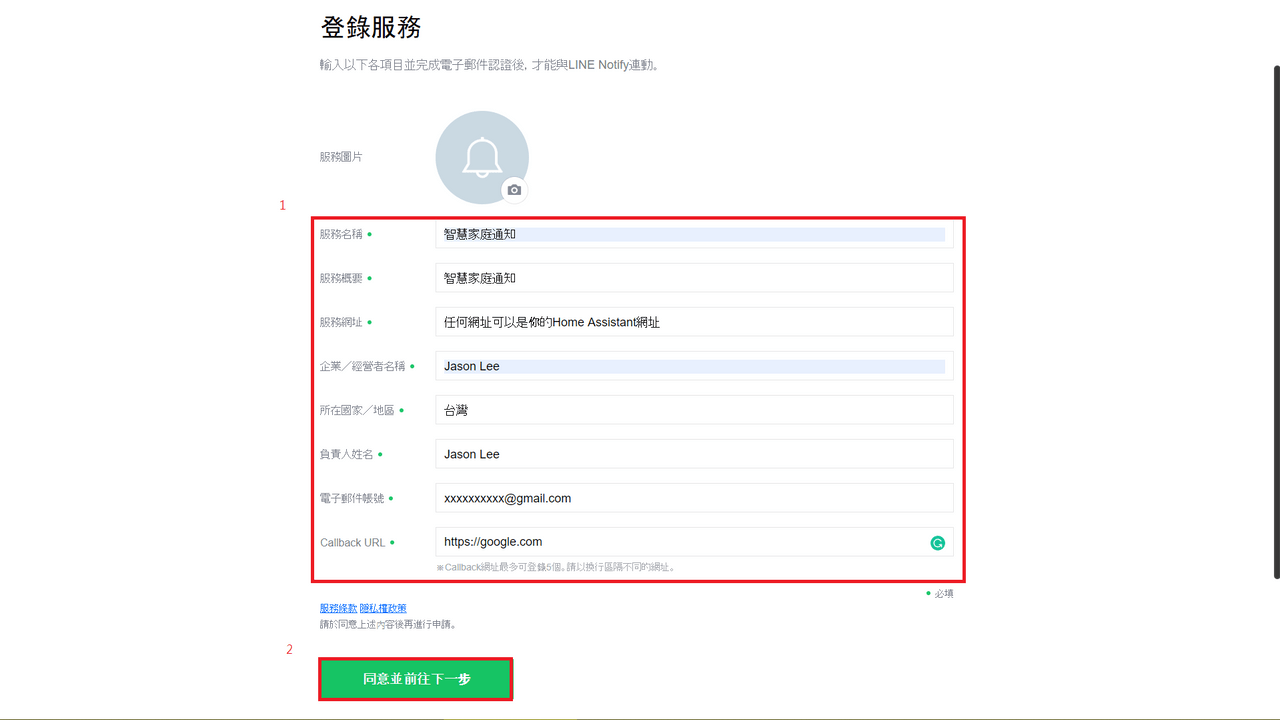Click the Callback URL input field

(694, 542)
